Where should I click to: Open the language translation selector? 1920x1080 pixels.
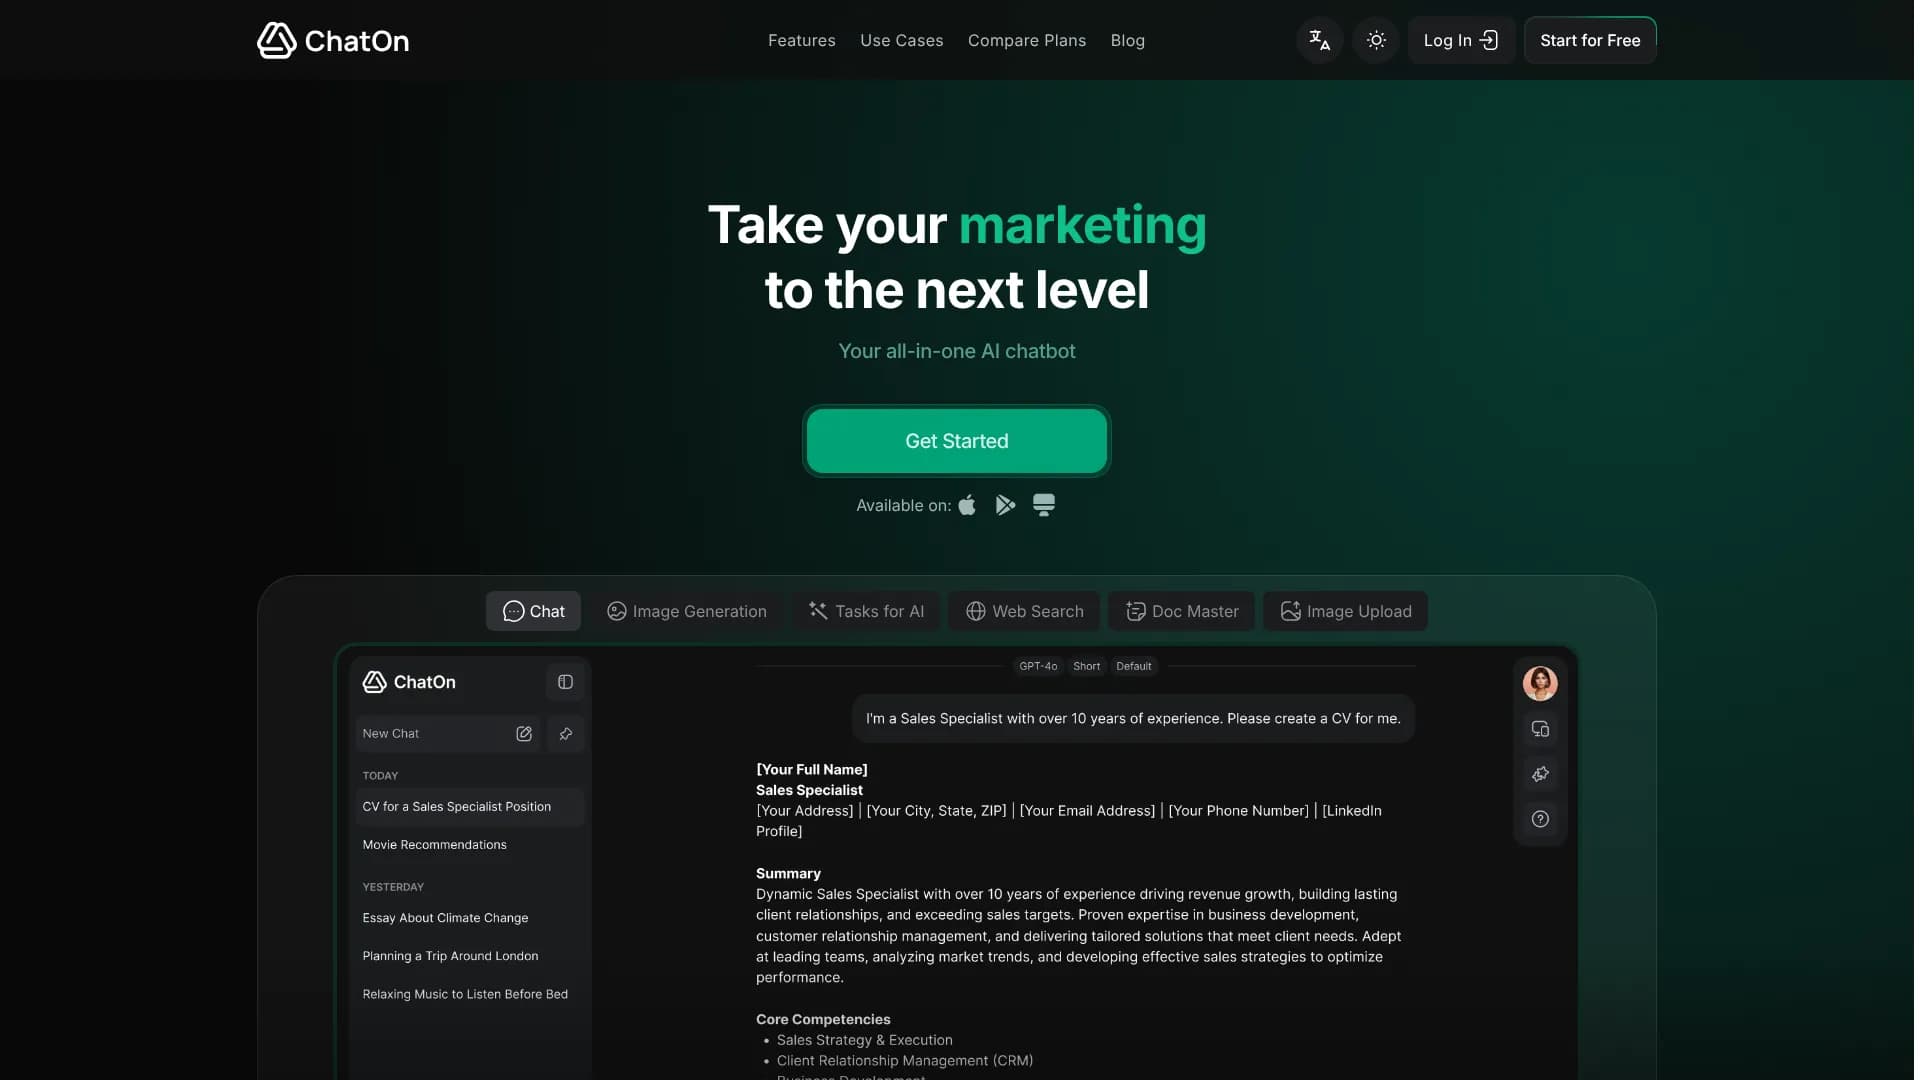pos(1319,40)
